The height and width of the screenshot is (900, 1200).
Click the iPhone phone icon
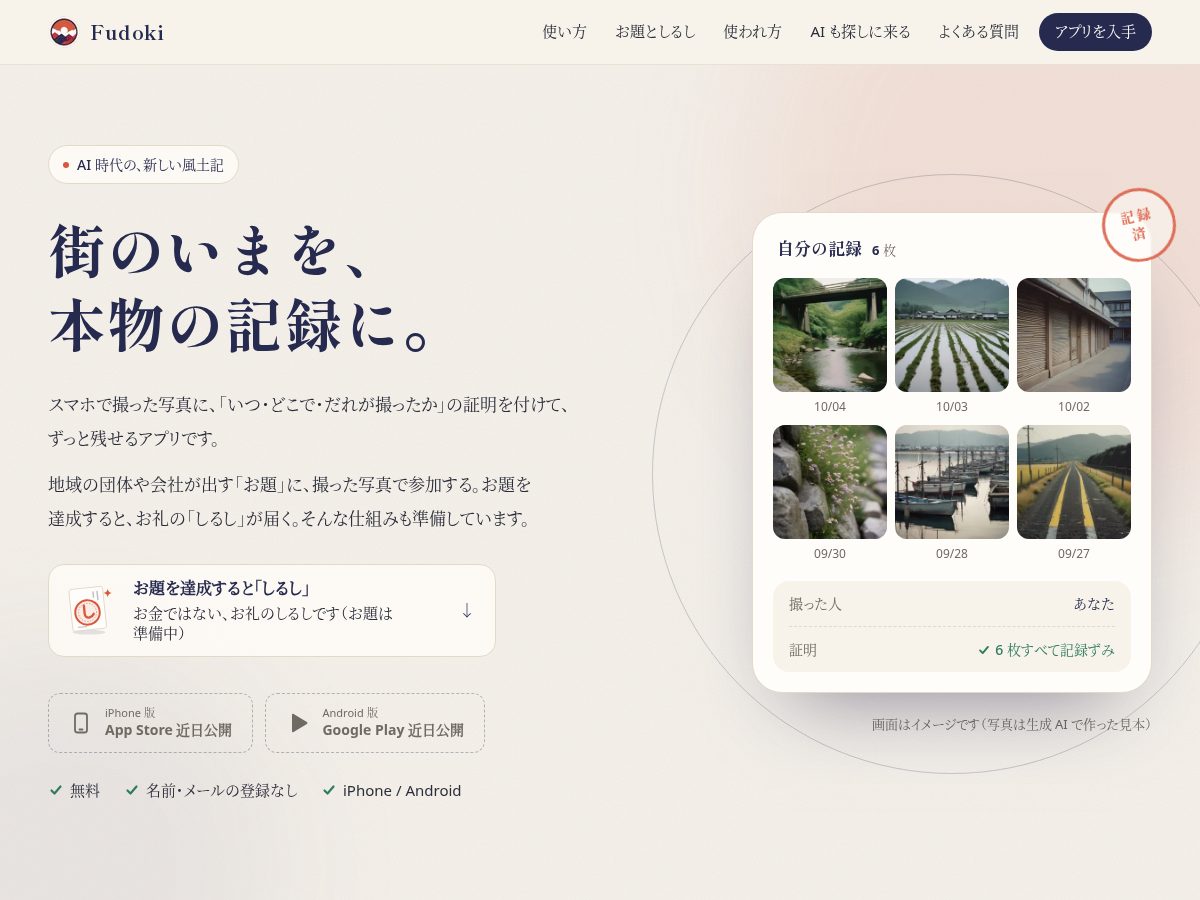click(81, 723)
